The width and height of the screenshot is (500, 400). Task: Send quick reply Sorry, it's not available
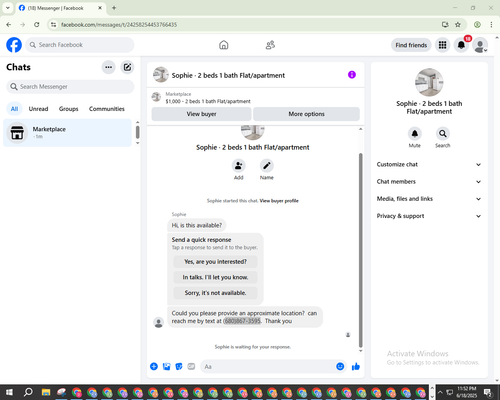tap(215, 293)
